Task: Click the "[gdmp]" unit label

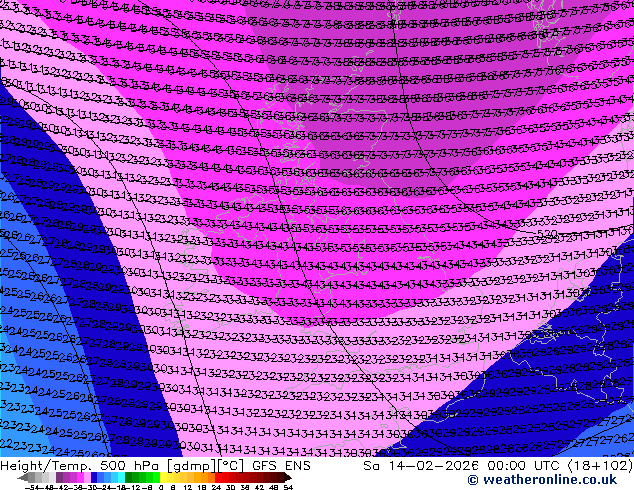Action: pos(191,466)
